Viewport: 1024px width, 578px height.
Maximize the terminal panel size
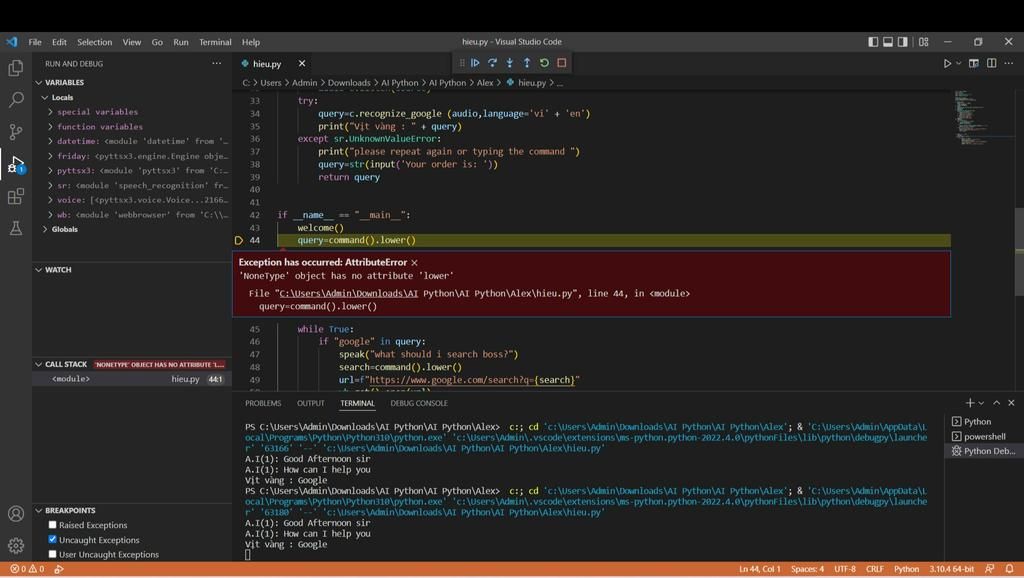click(x=997, y=403)
